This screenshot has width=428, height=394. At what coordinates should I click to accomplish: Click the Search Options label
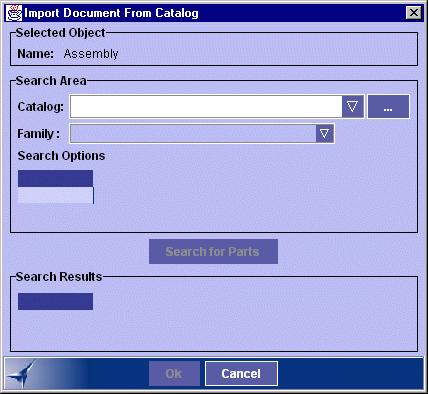coord(61,156)
